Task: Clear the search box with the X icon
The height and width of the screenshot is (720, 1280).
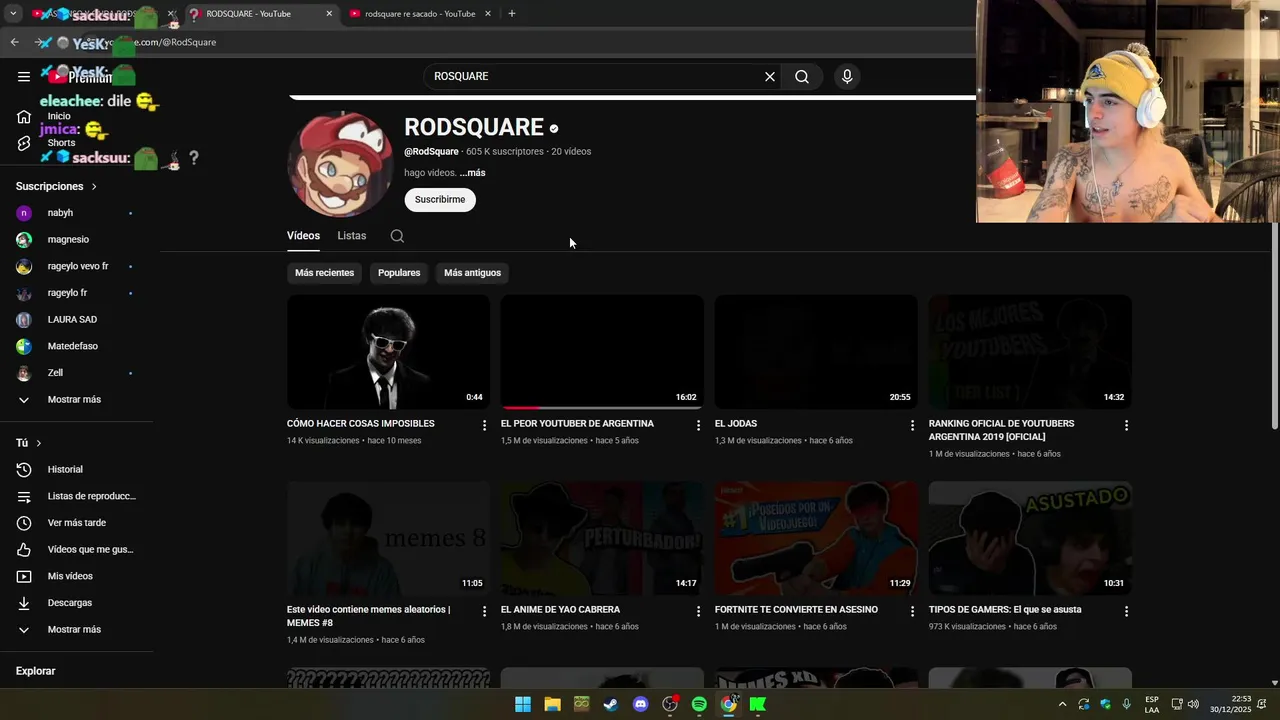Action: (770, 76)
